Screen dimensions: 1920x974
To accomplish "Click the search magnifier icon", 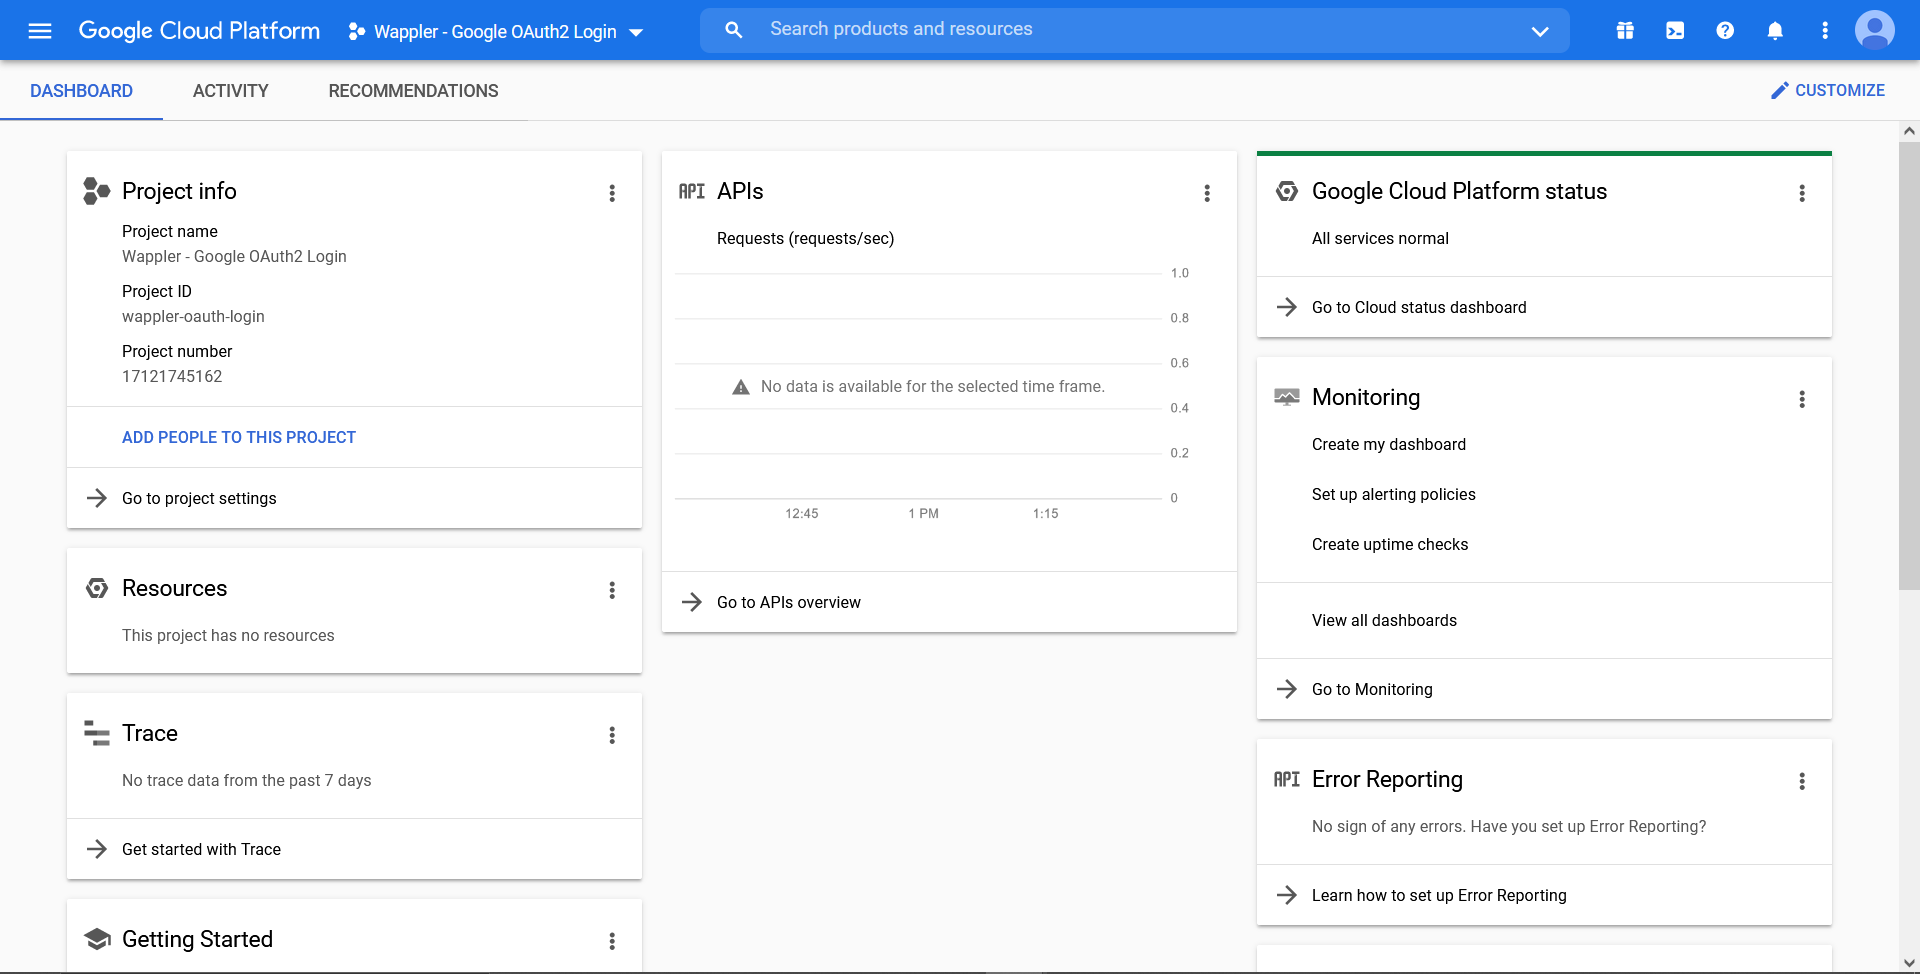I will point(734,30).
